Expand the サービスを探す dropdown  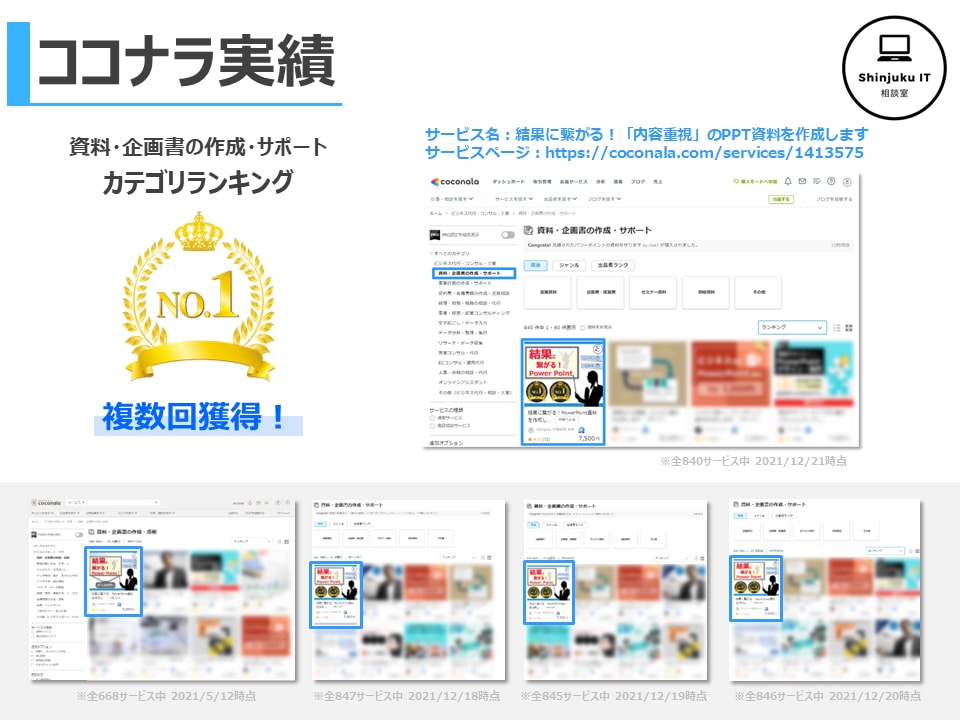pos(514,199)
